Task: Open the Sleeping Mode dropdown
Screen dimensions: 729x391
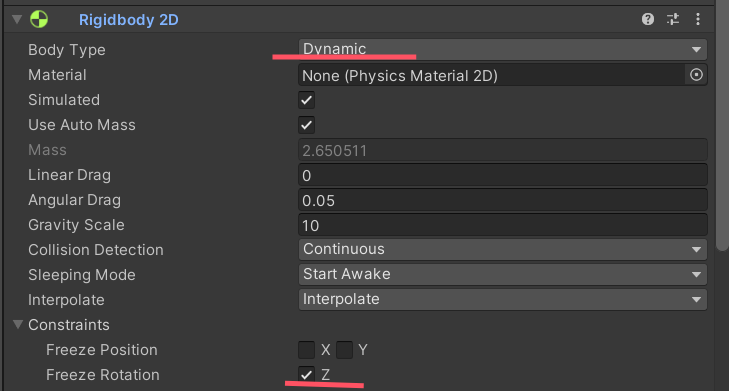Action: [x=503, y=274]
